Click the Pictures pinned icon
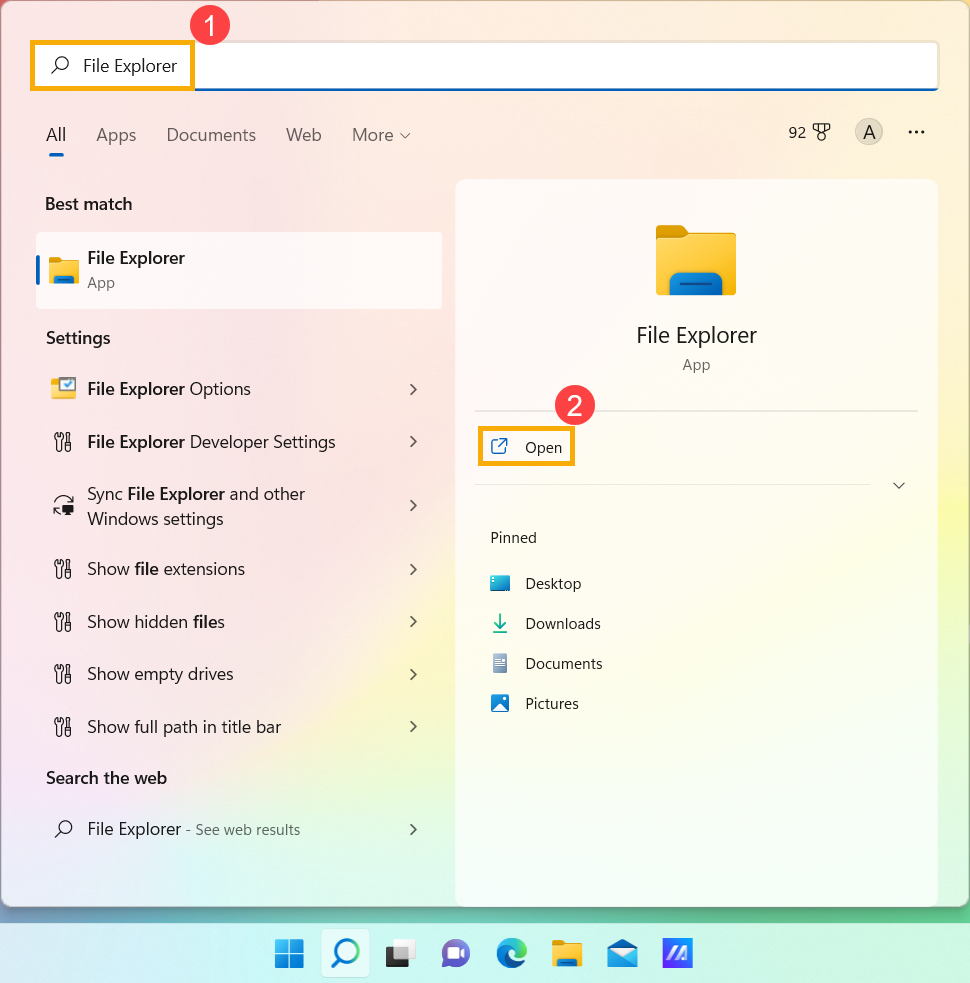 click(500, 703)
